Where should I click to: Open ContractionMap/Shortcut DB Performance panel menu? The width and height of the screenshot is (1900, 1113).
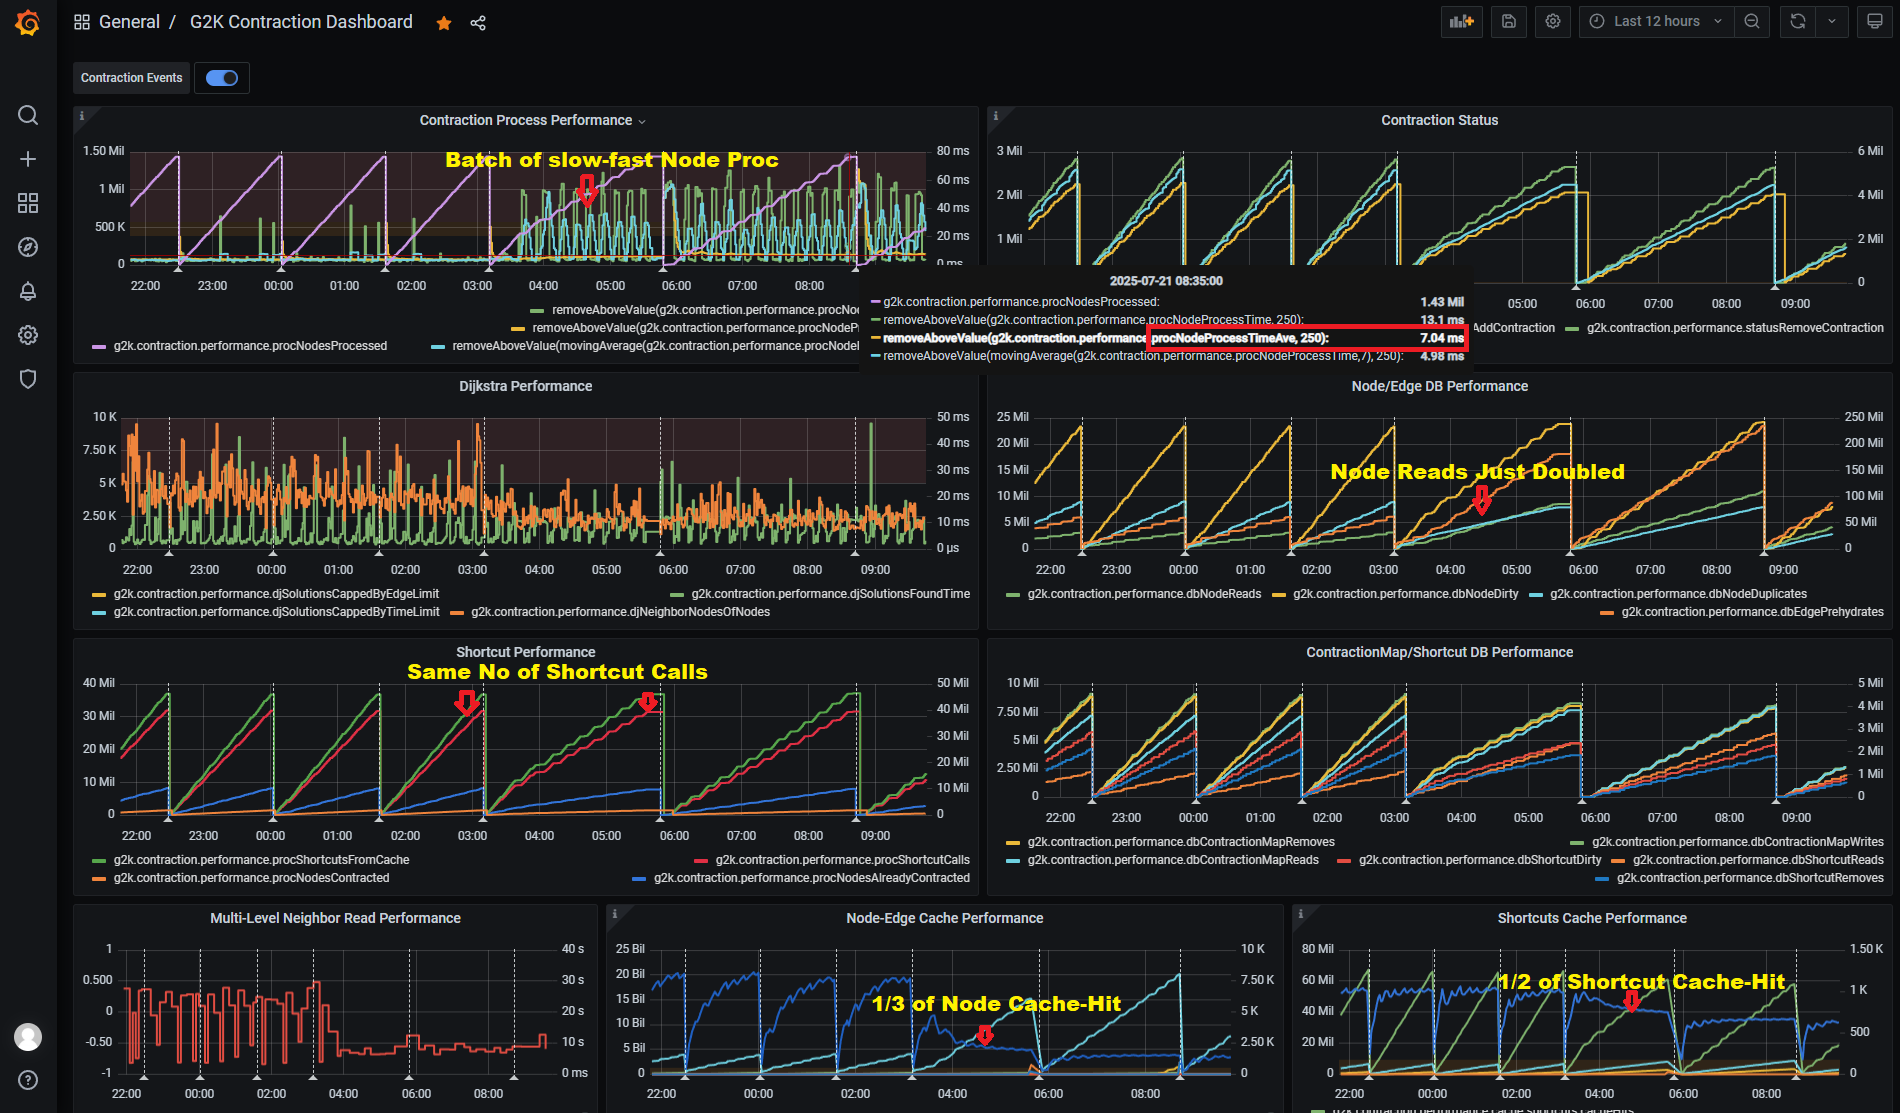coord(1439,652)
